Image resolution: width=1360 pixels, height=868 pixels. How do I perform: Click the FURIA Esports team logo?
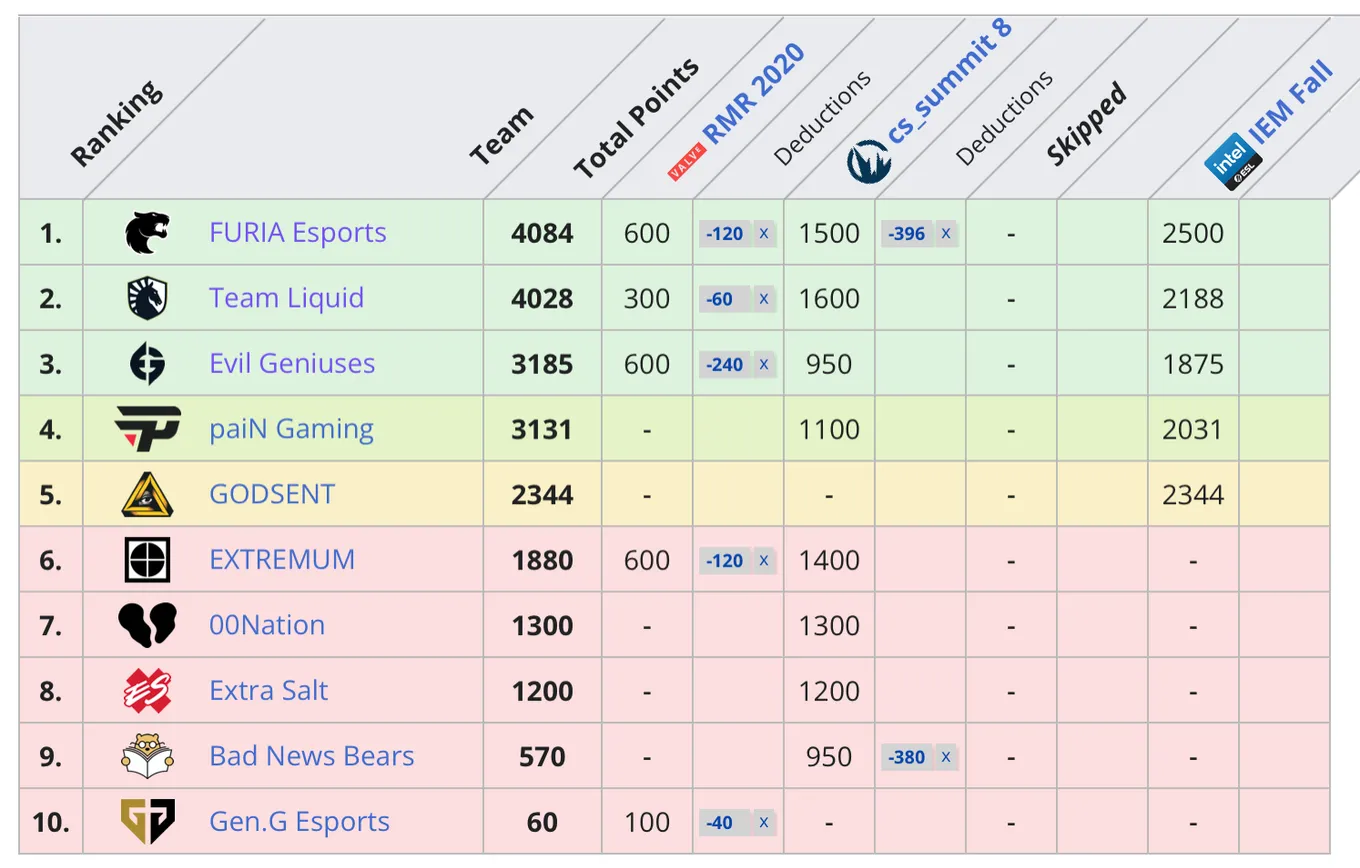pyautogui.click(x=147, y=233)
